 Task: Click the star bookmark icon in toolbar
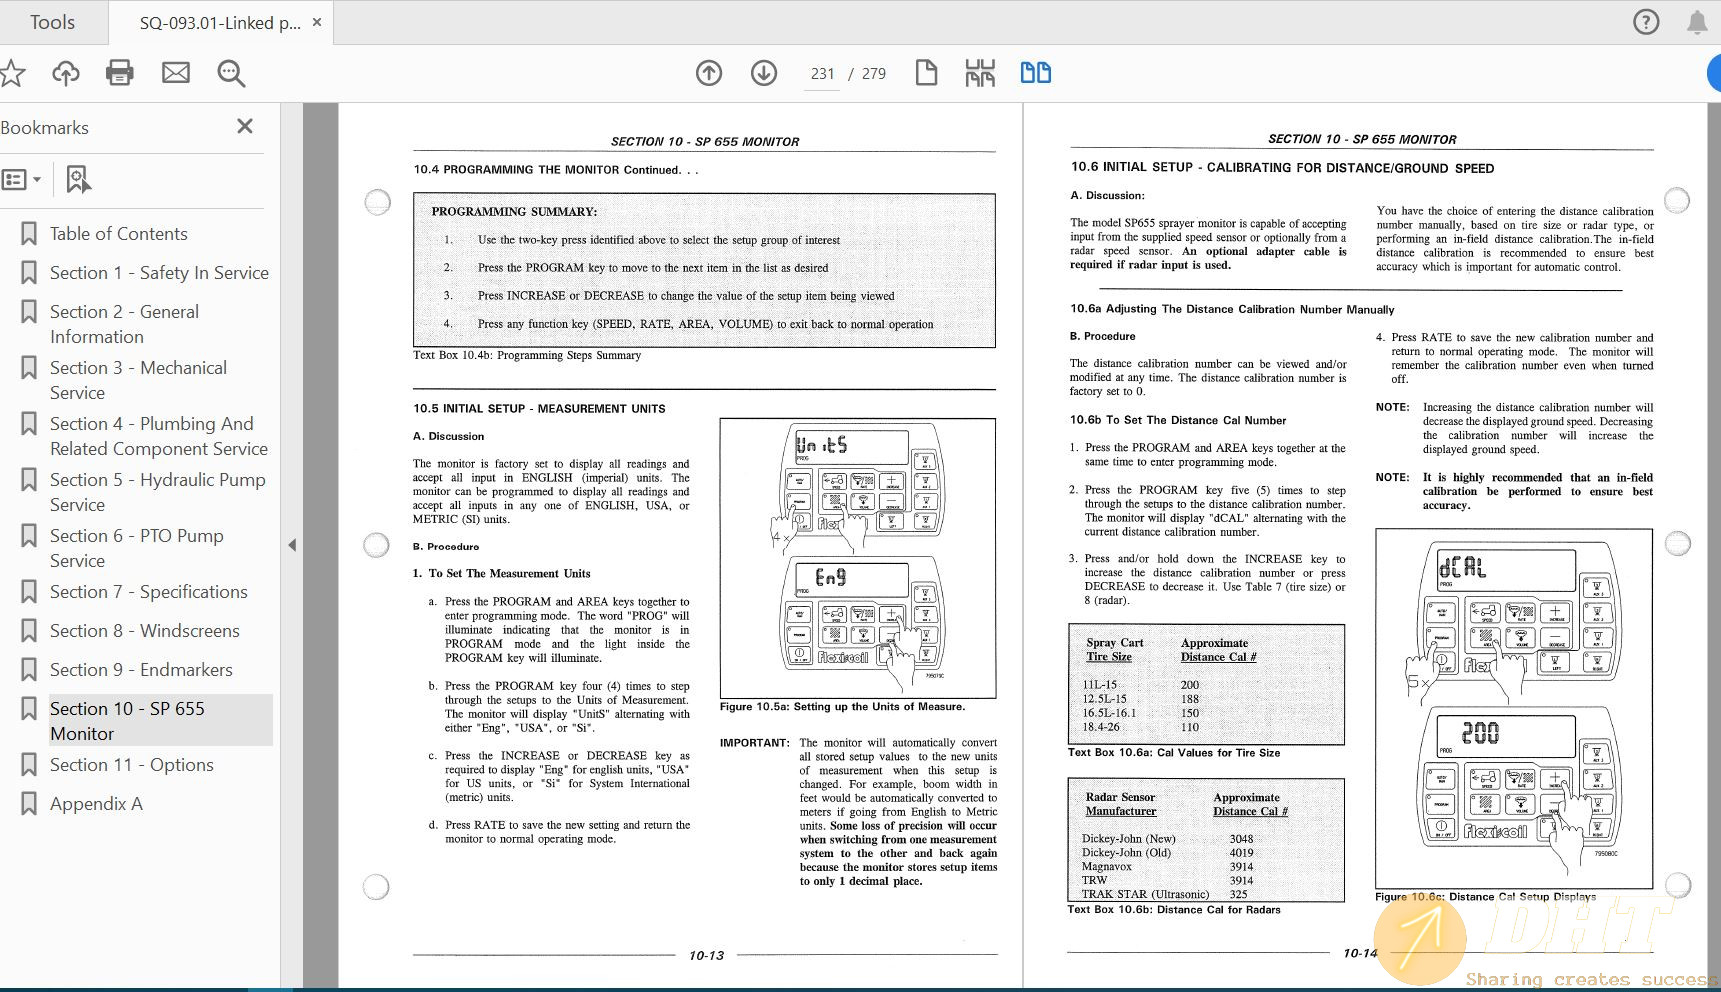(12, 73)
